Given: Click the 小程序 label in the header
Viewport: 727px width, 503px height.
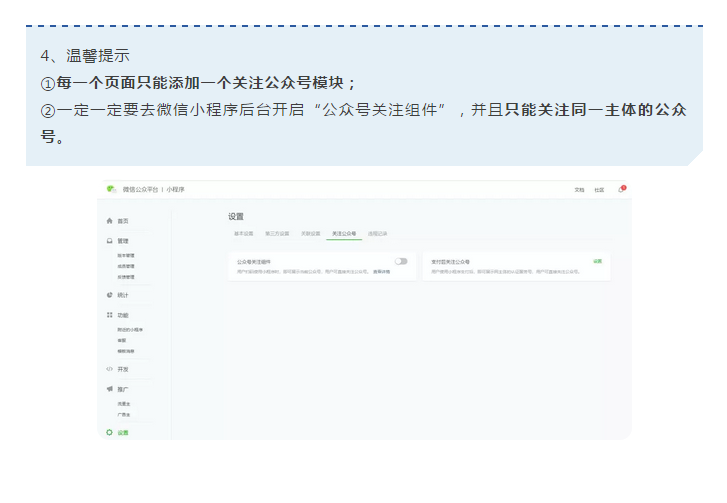Looking at the screenshot, I should tap(176, 190).
